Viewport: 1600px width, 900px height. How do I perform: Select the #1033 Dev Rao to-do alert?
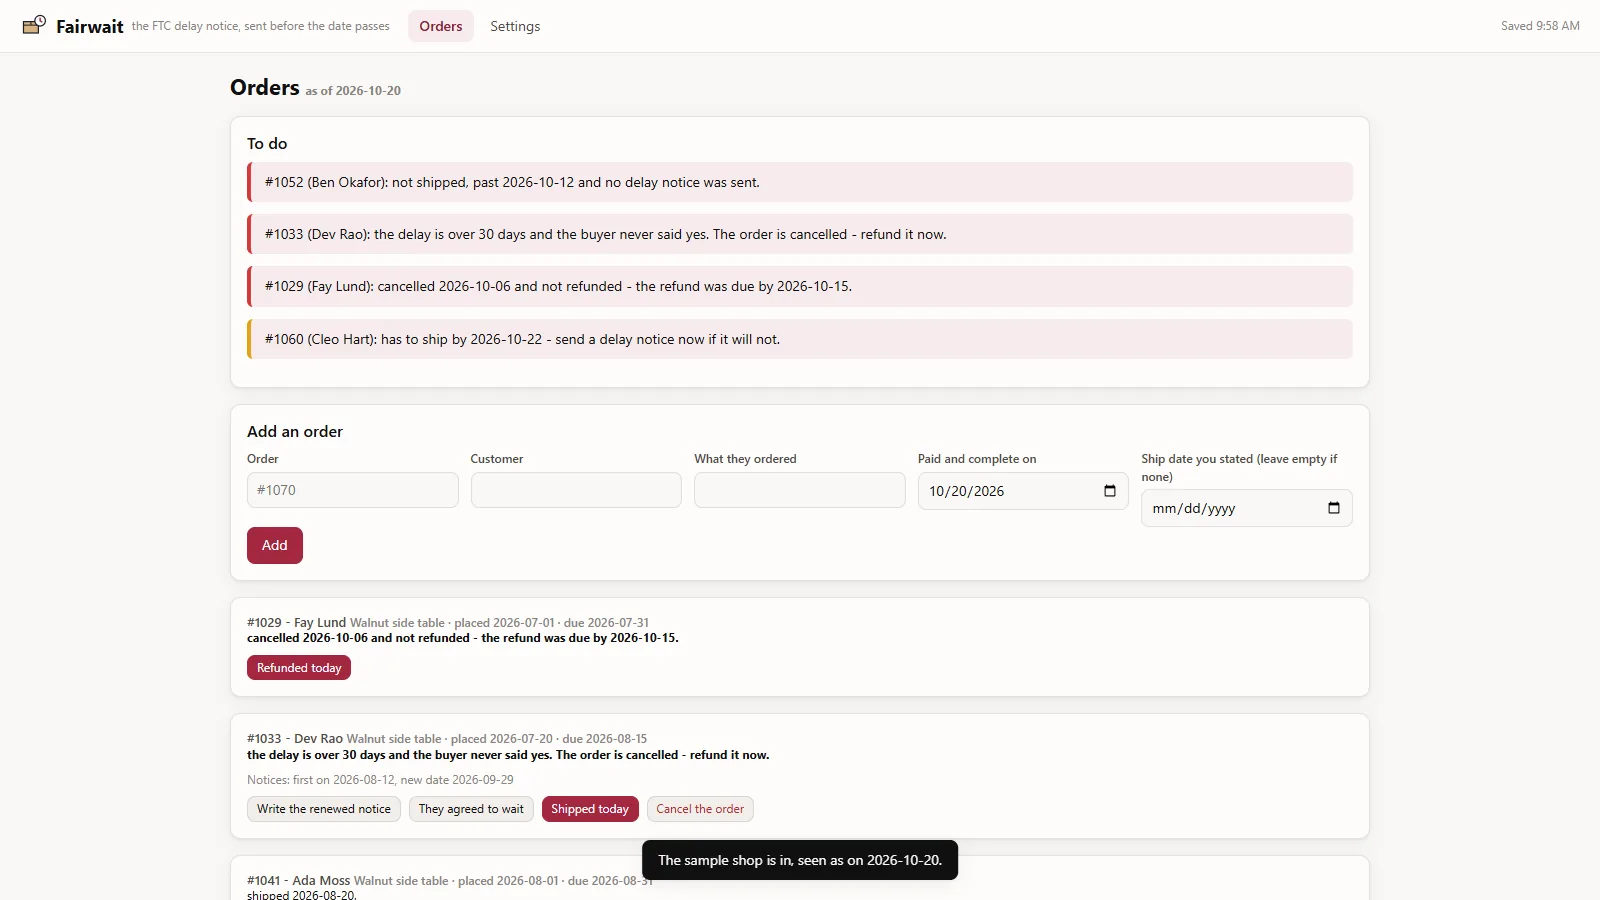point(800,234)
